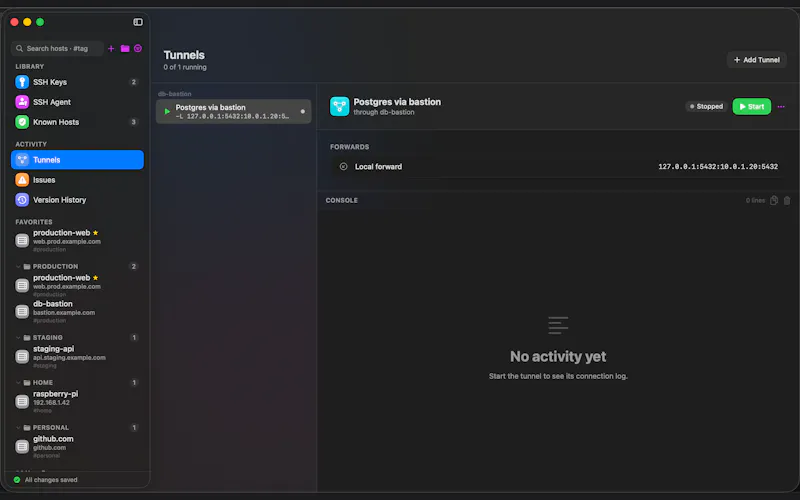Screen dimensions: 800x500
Task: Click the All changes saved status
Action: (51, 480)
